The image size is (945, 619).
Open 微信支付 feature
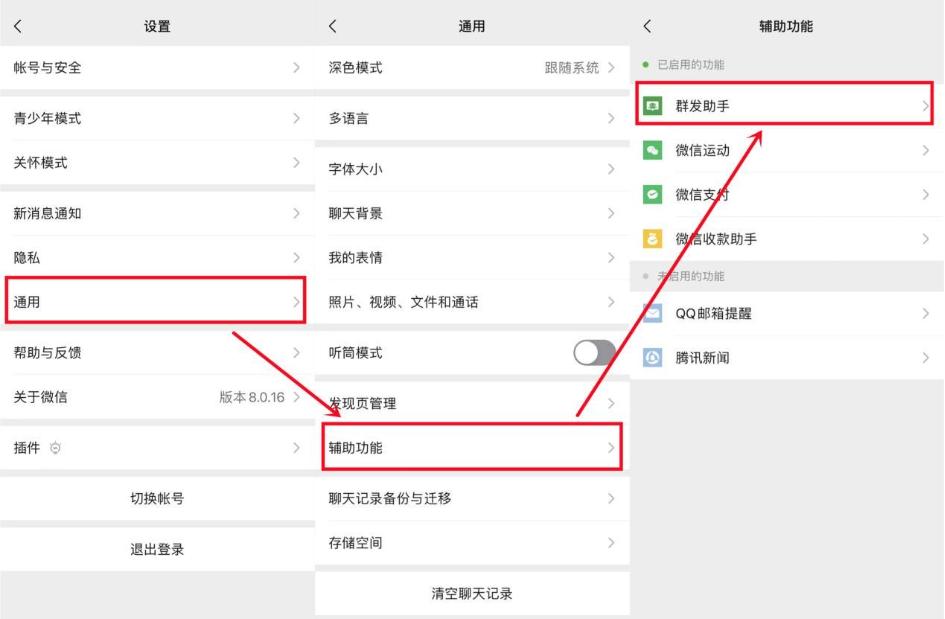[x=787, y=194]
